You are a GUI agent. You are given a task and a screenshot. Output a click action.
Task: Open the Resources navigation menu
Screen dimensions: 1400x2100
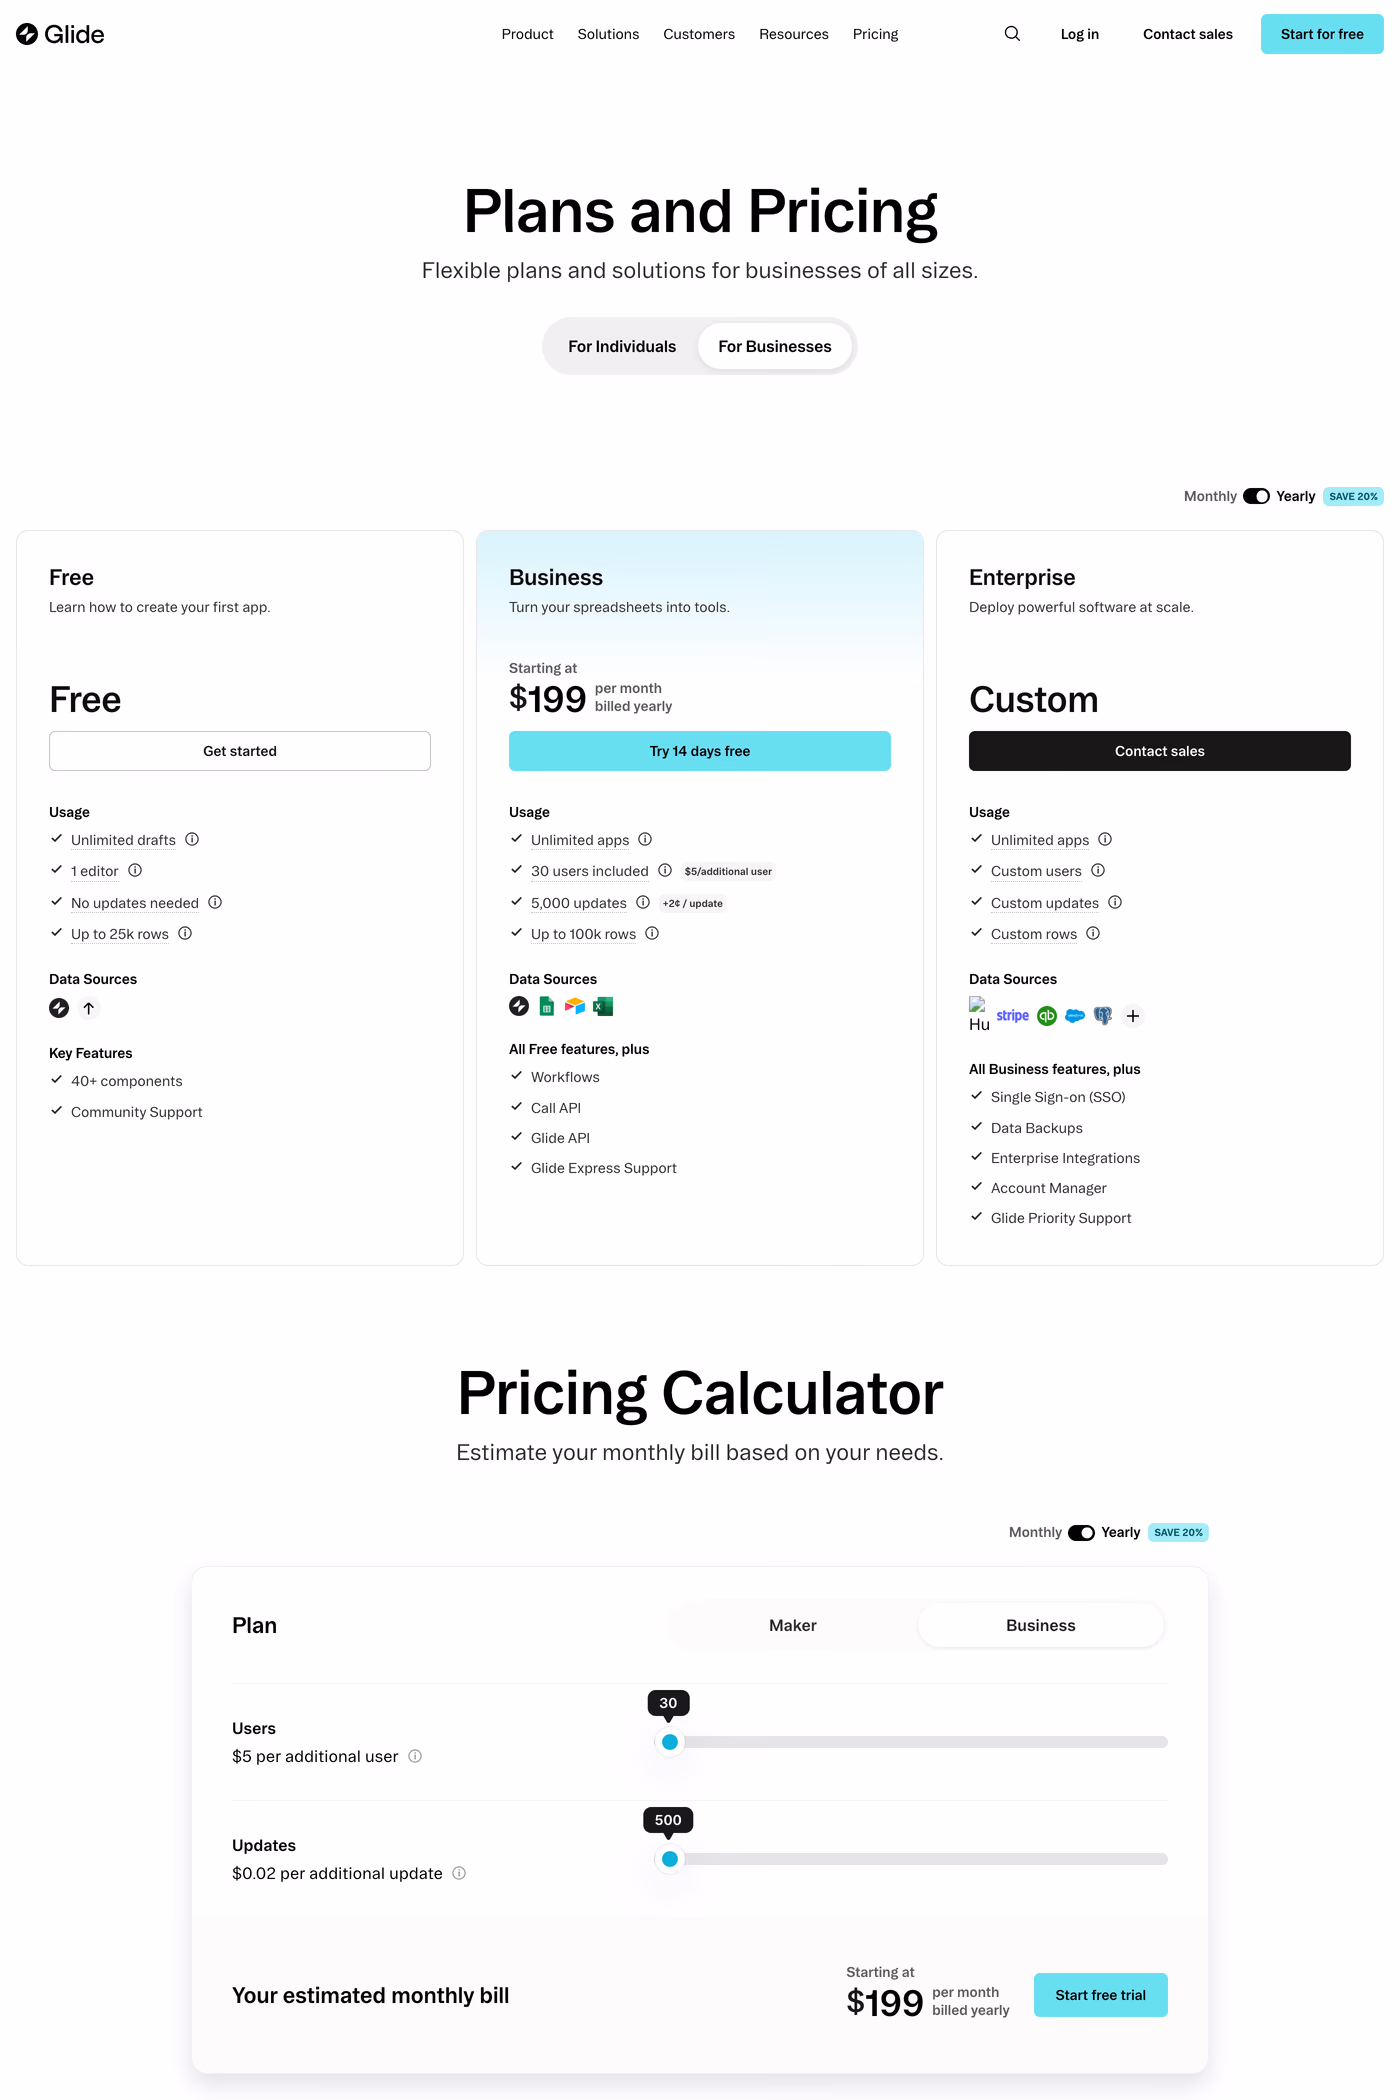[794, 34]
